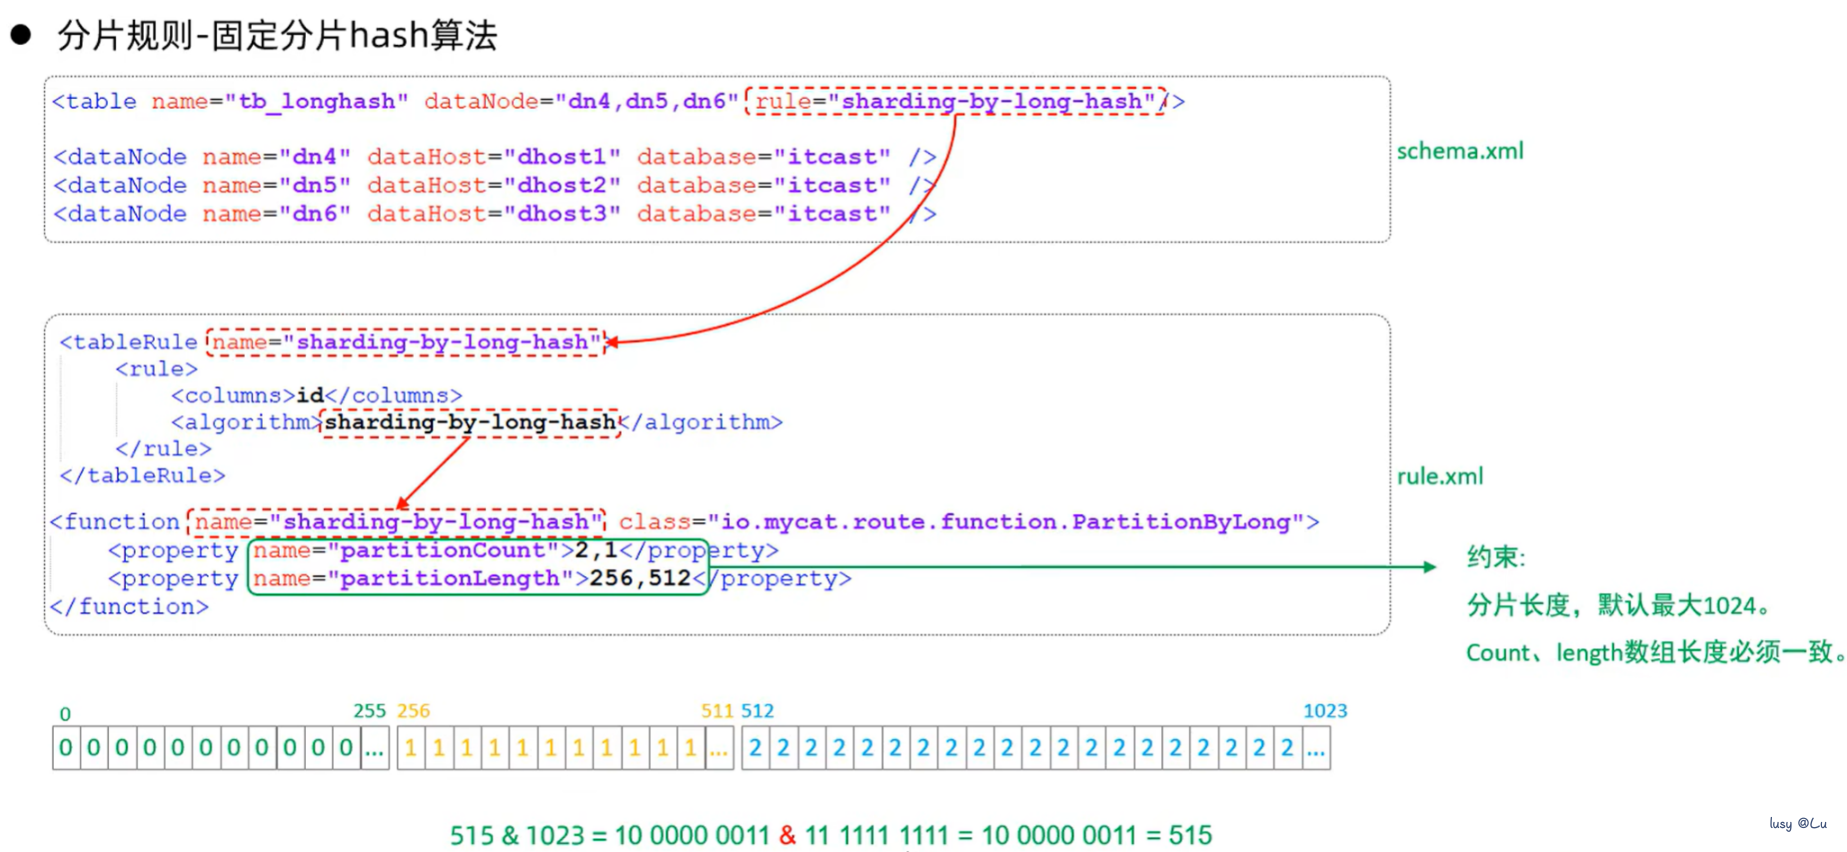The height and width of the screenshot is (852, 1847).
Task: Click the partitionLength value '256,512'
Action: (x=640, y=579)
